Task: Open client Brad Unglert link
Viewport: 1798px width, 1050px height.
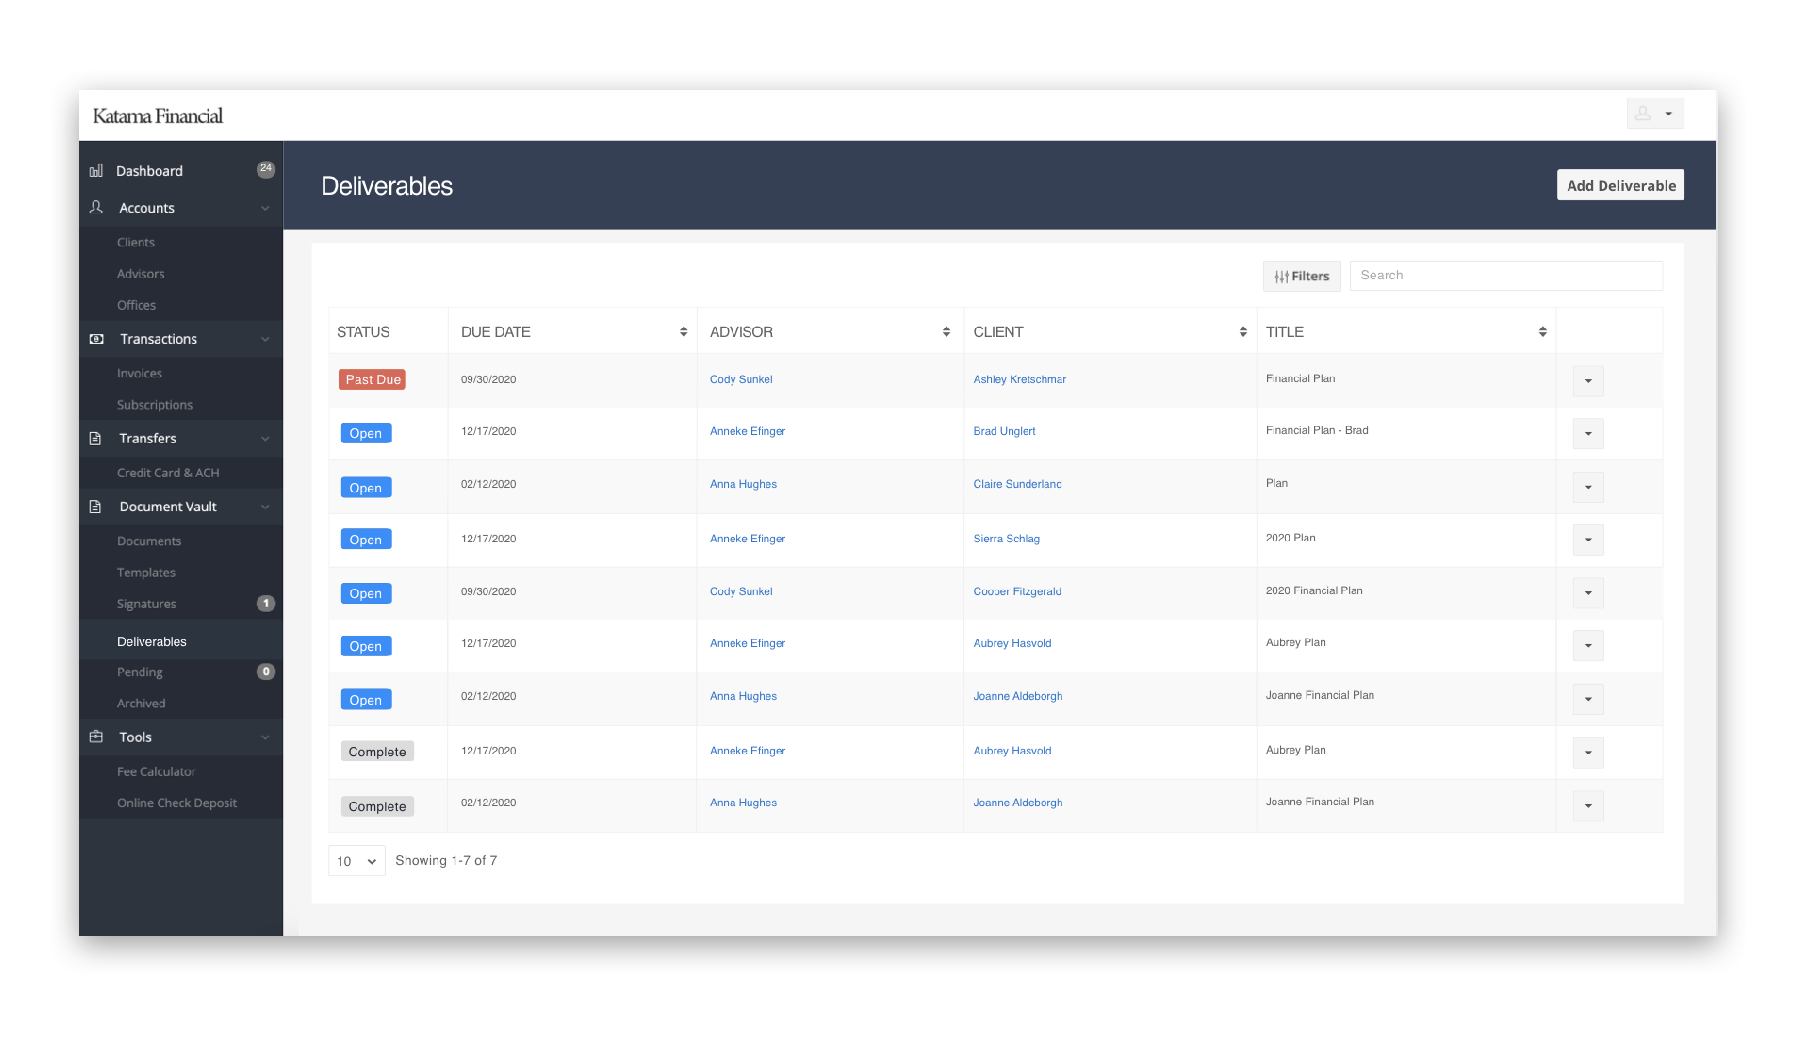Action: point(1005,432)
